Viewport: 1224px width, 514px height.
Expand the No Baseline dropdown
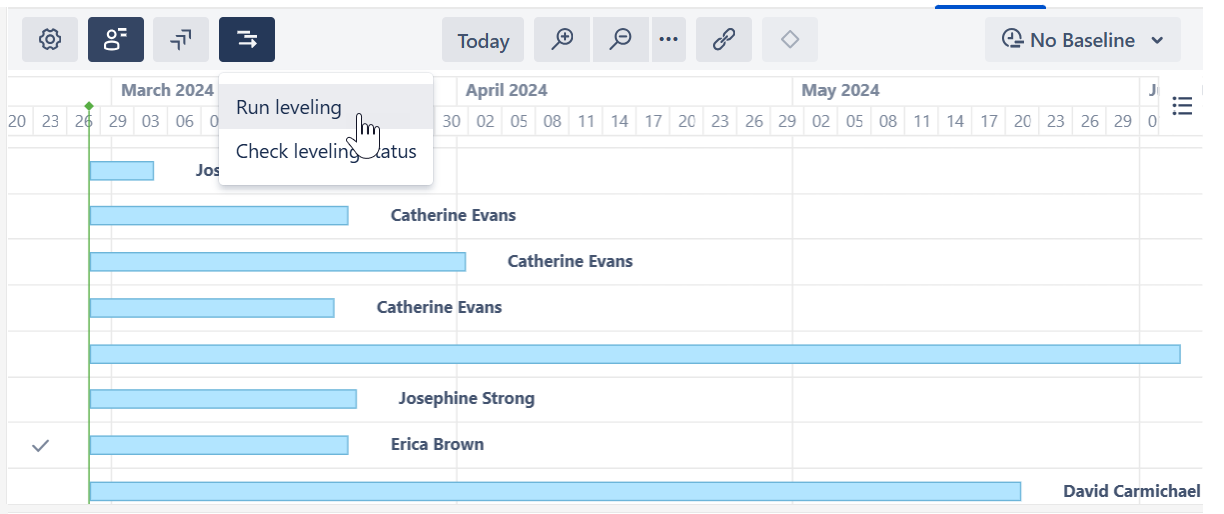(1083, 40)
